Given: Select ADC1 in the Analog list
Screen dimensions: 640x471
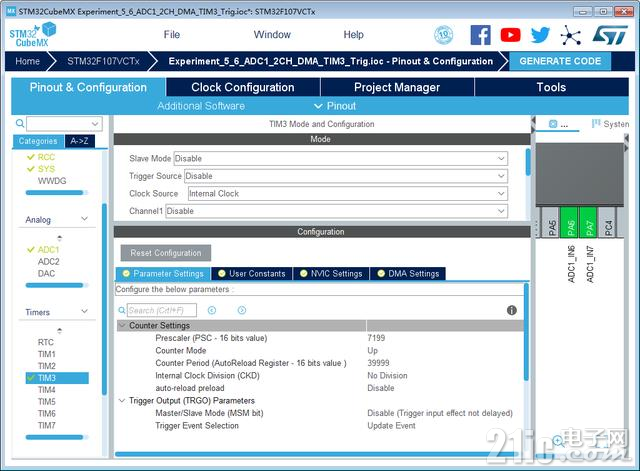Looking at the screenshot, I should pos(49,250).
